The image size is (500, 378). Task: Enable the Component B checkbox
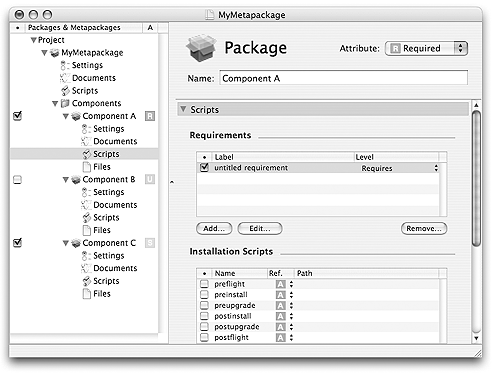click(17, 180)
